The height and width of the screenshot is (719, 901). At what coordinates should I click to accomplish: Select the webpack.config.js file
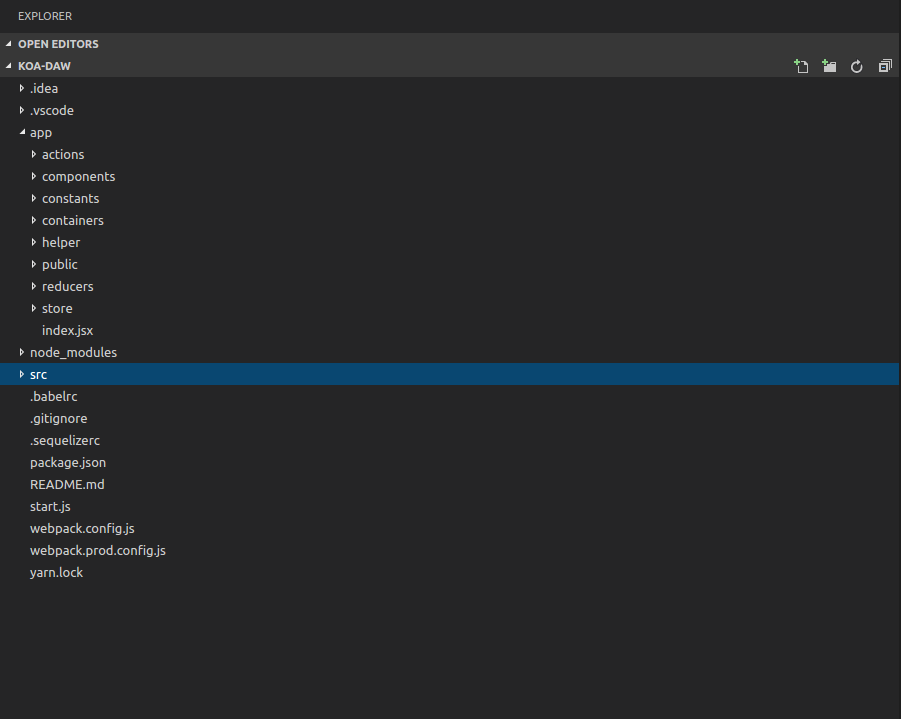(82, 529)
